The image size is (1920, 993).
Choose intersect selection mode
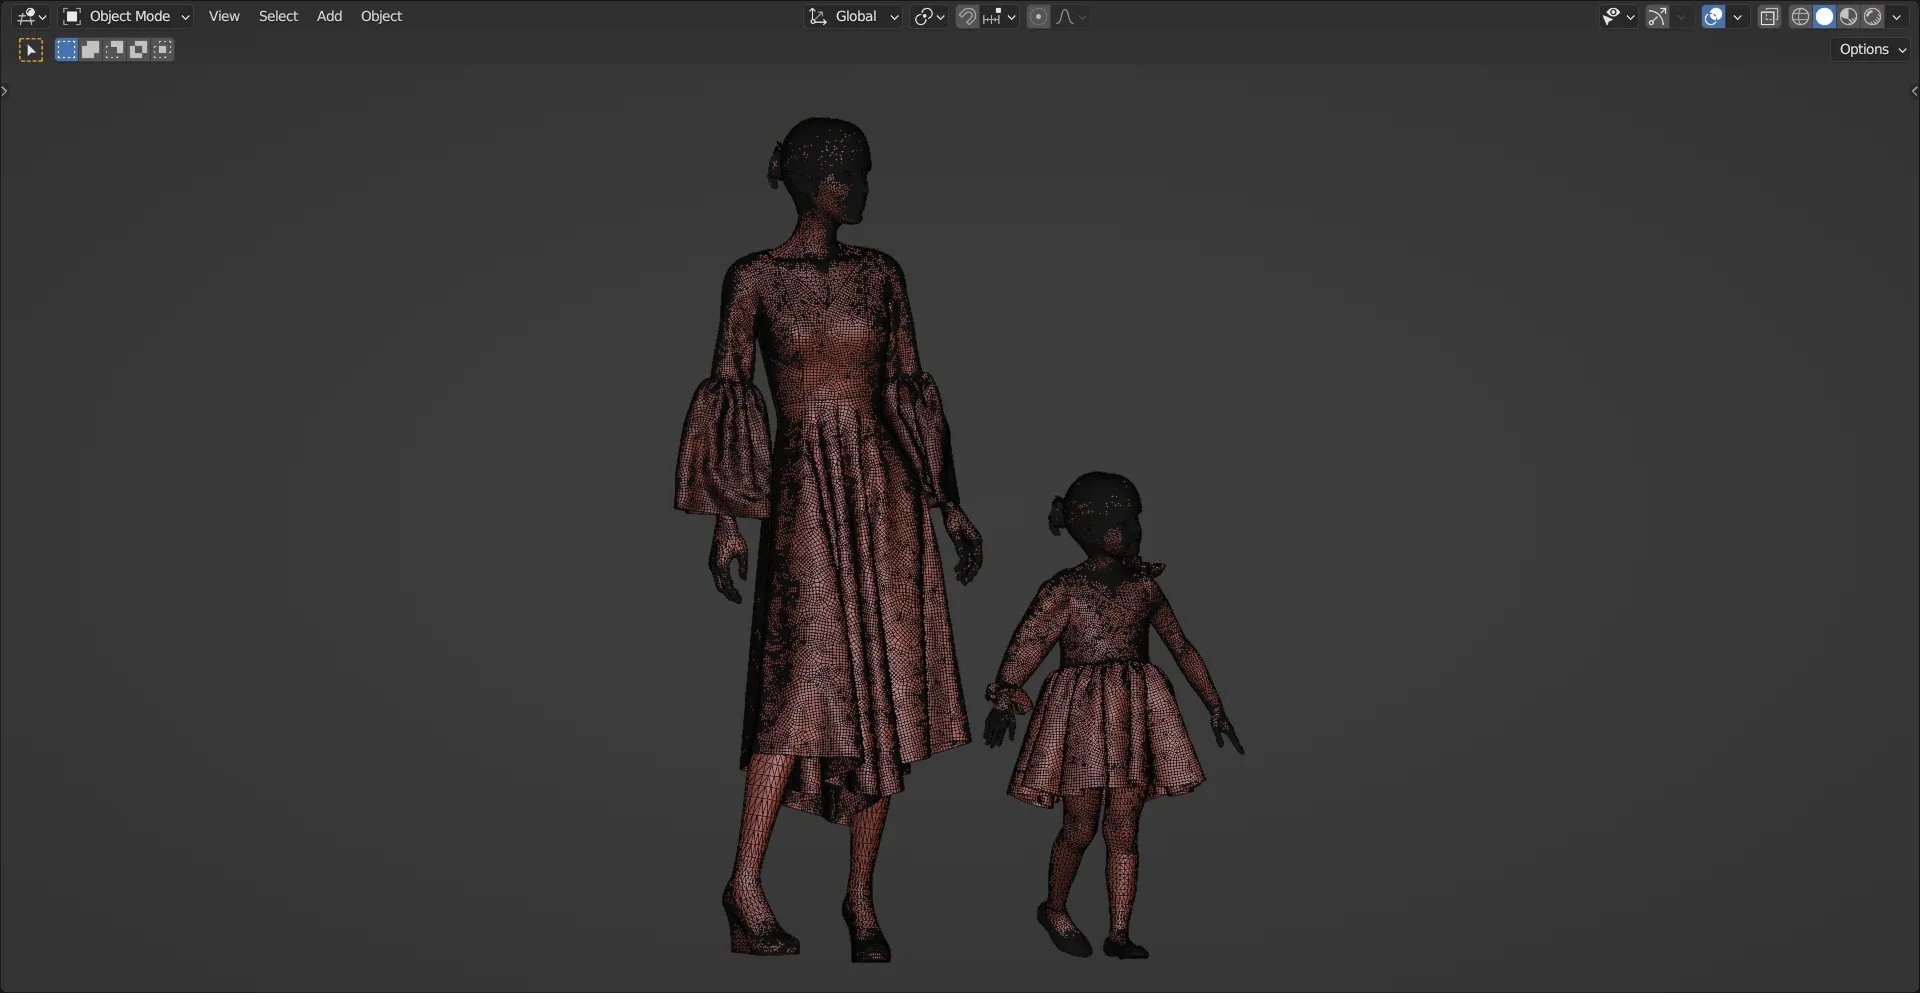click(162, 49)
